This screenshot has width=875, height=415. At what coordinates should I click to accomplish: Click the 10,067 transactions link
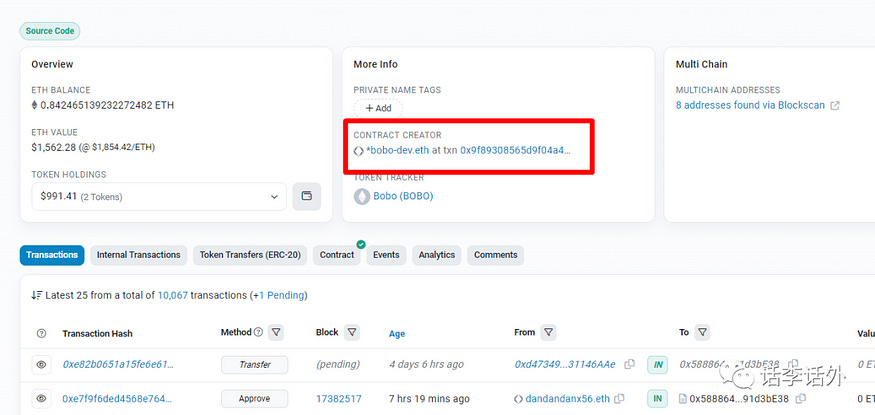click(x=173, y=295)
